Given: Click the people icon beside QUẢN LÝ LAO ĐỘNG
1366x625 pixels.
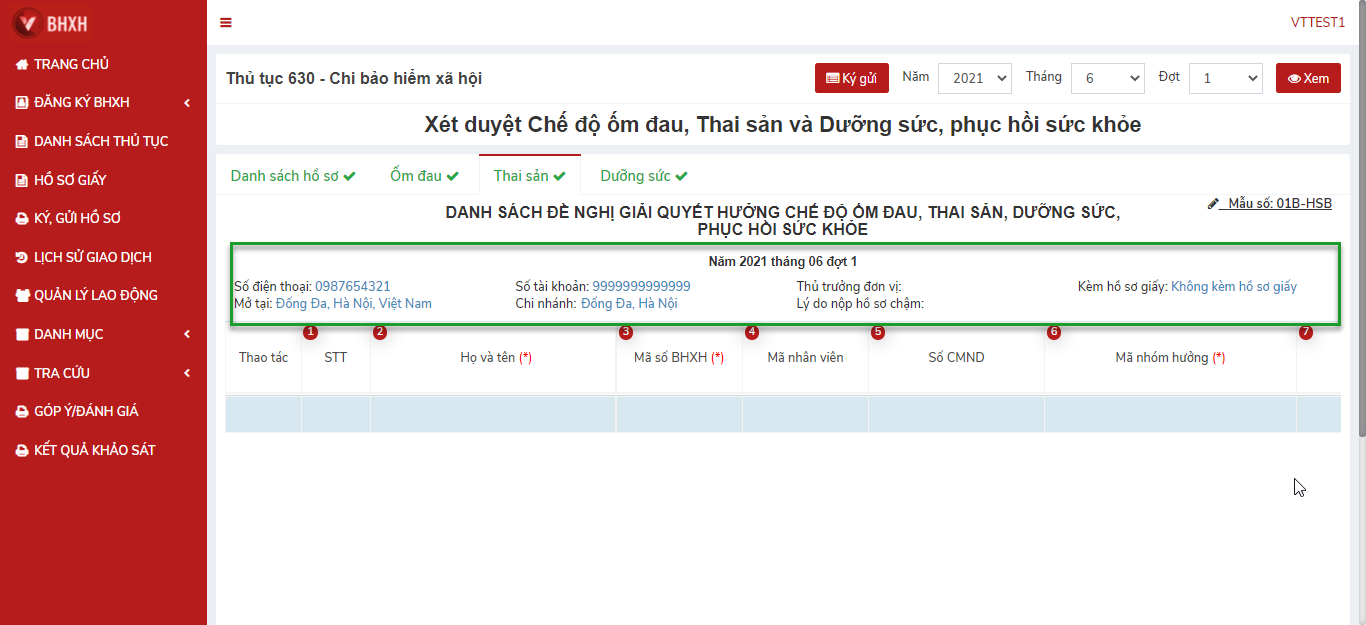Looking at the screenshot, I should [21, 295].
